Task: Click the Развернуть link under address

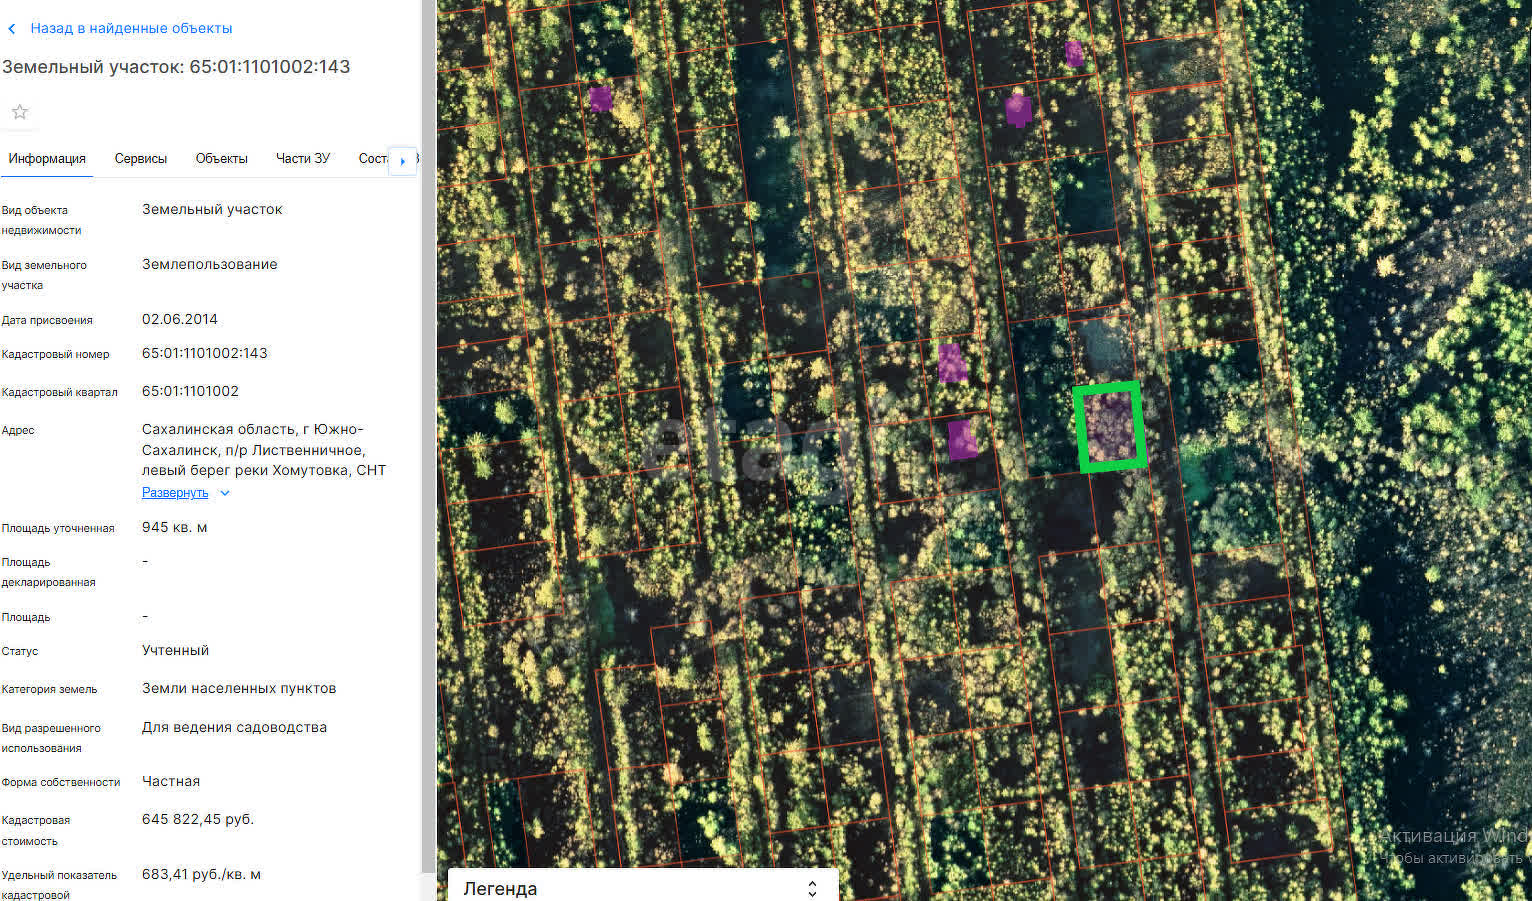Action: click(175, 493)
